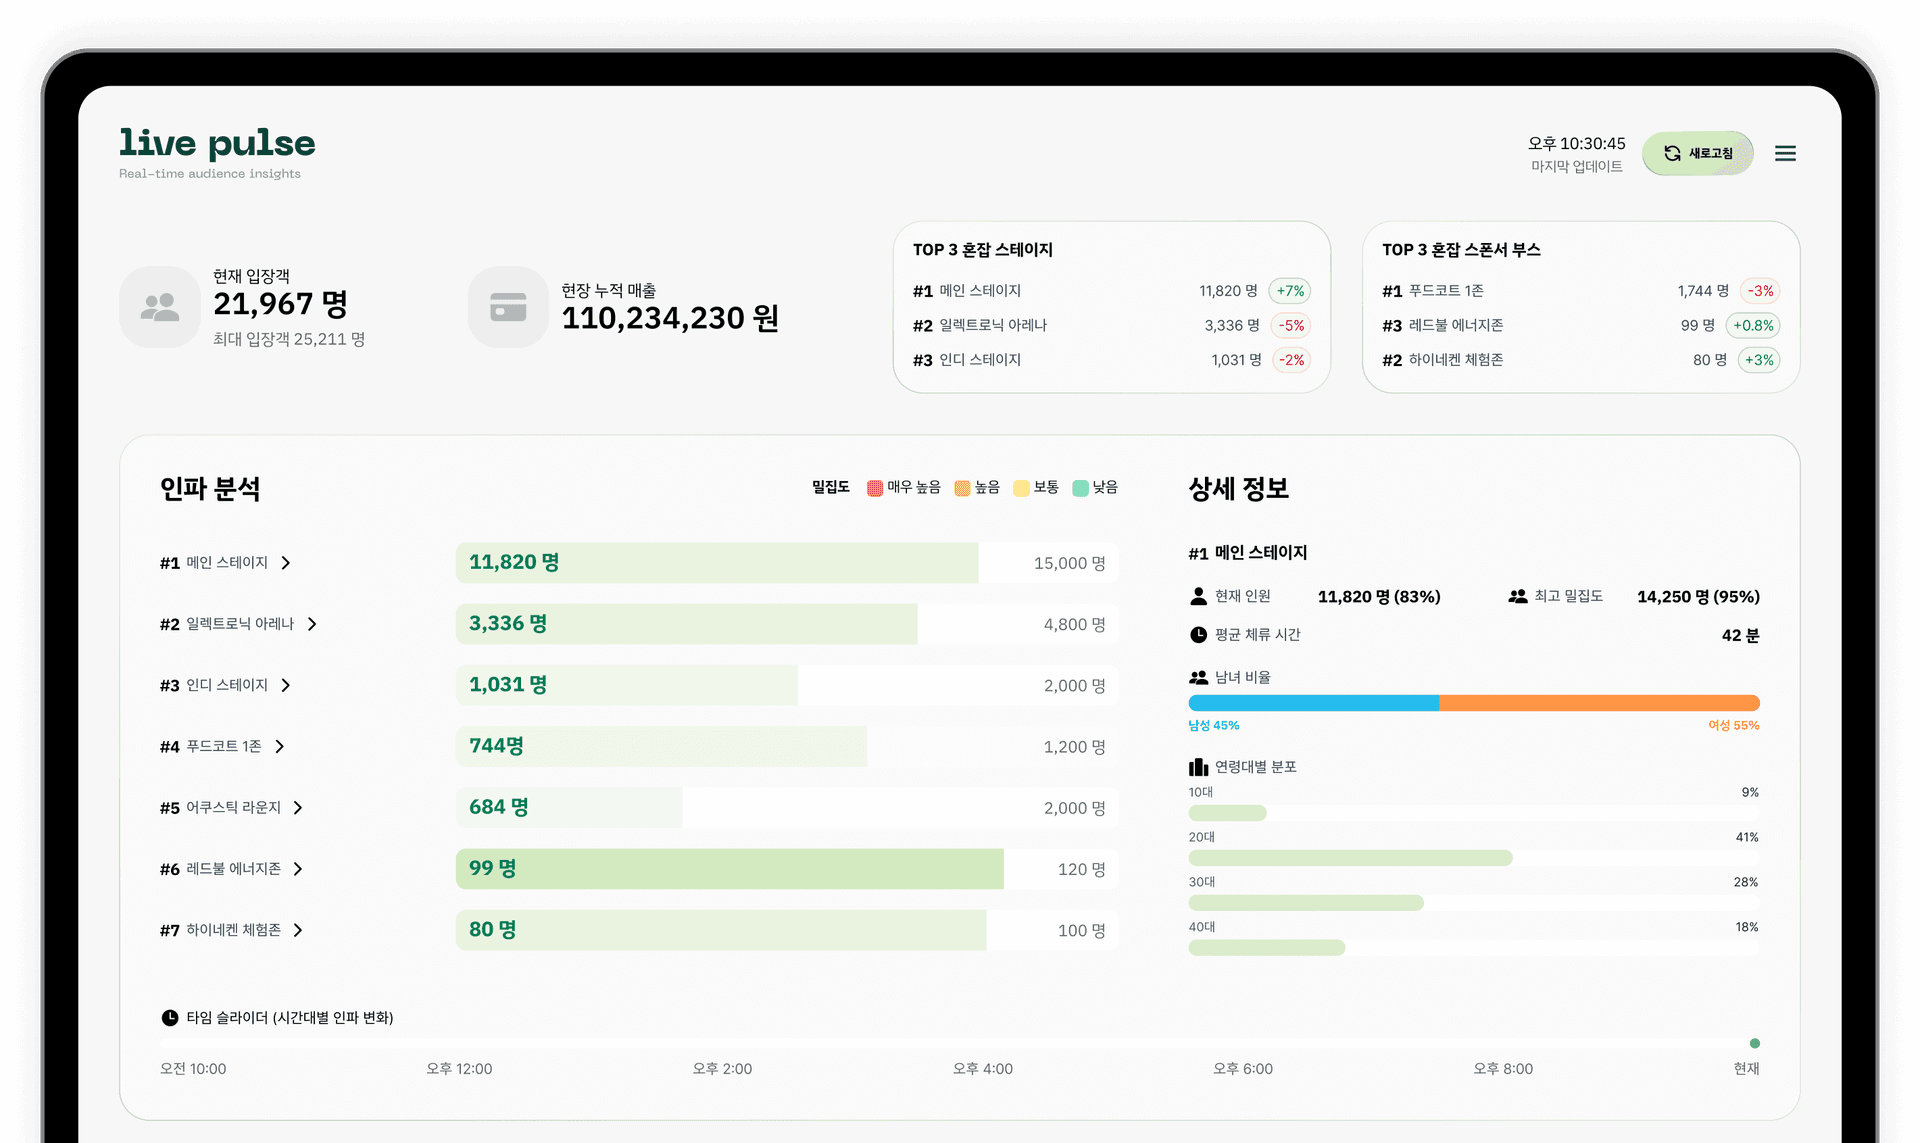The width and height of the screenshot is (1920, 1143).
Task: Click the 연령대별 분포 bar chart icon
Action: (1198, 767)
